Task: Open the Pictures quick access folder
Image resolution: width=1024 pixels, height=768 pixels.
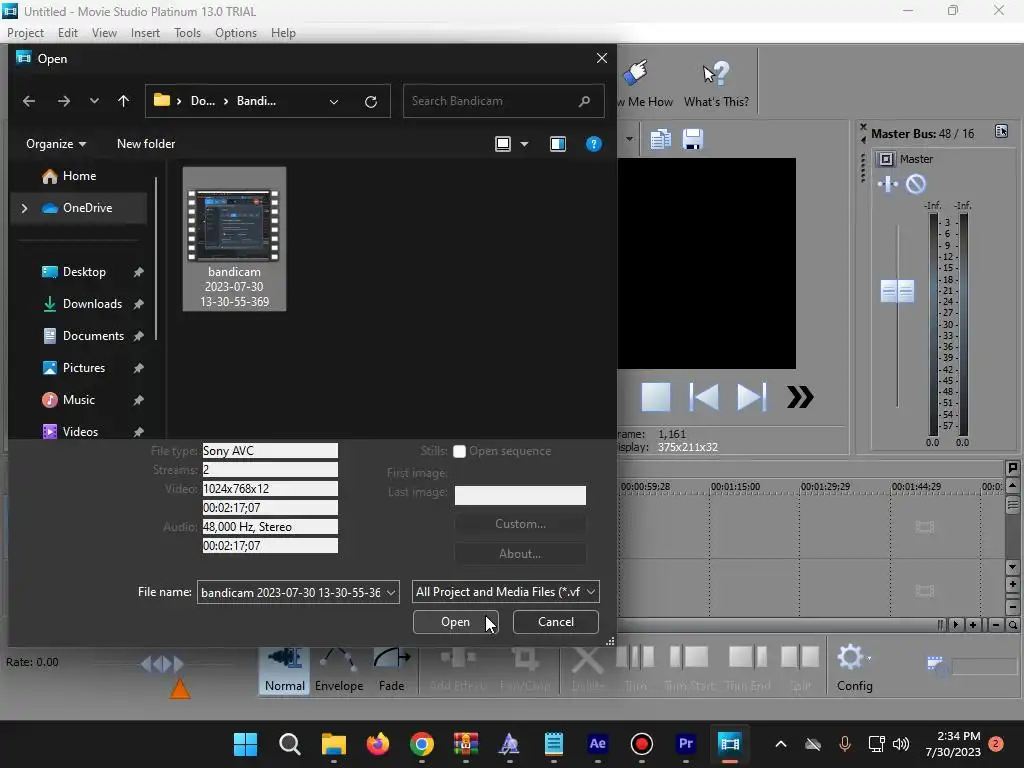Action: click(x=84, y=368)
